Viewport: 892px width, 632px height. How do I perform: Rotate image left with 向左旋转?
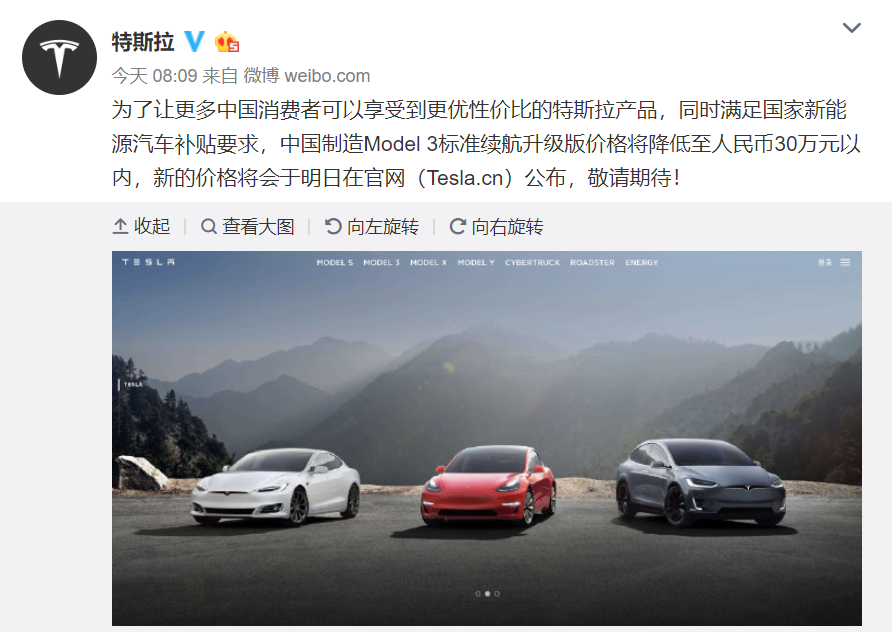371,226
